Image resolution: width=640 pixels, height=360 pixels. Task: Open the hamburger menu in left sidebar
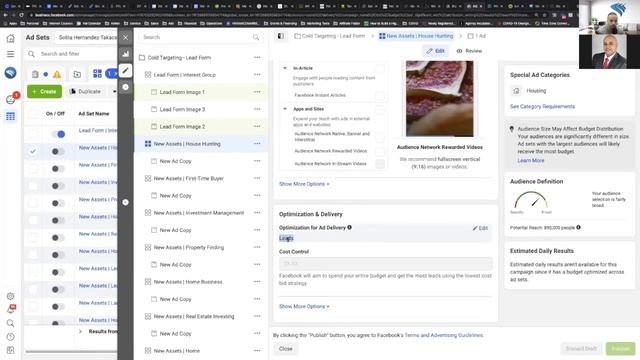(11, 54)
